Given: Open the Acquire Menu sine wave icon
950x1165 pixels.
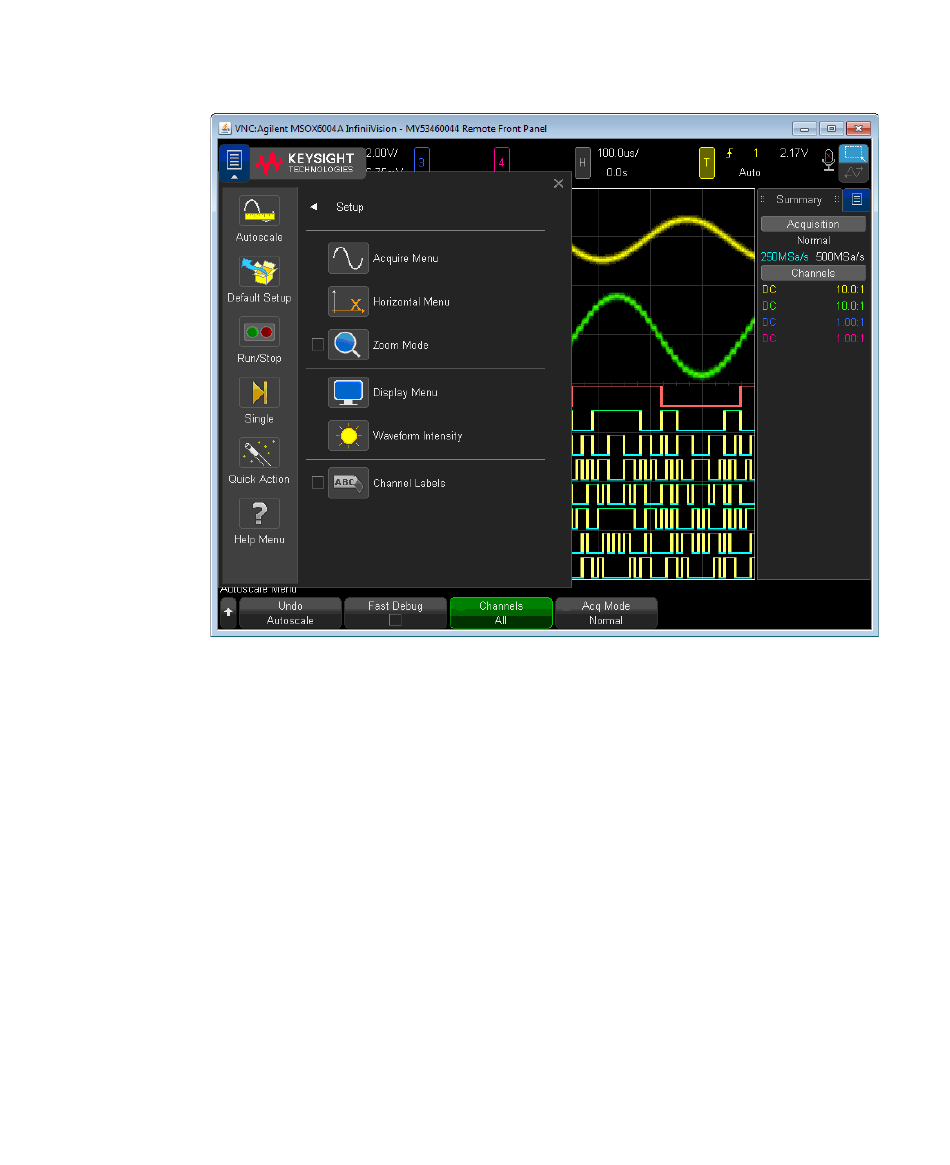Looking at the screenshot, I should click(348, 258).
